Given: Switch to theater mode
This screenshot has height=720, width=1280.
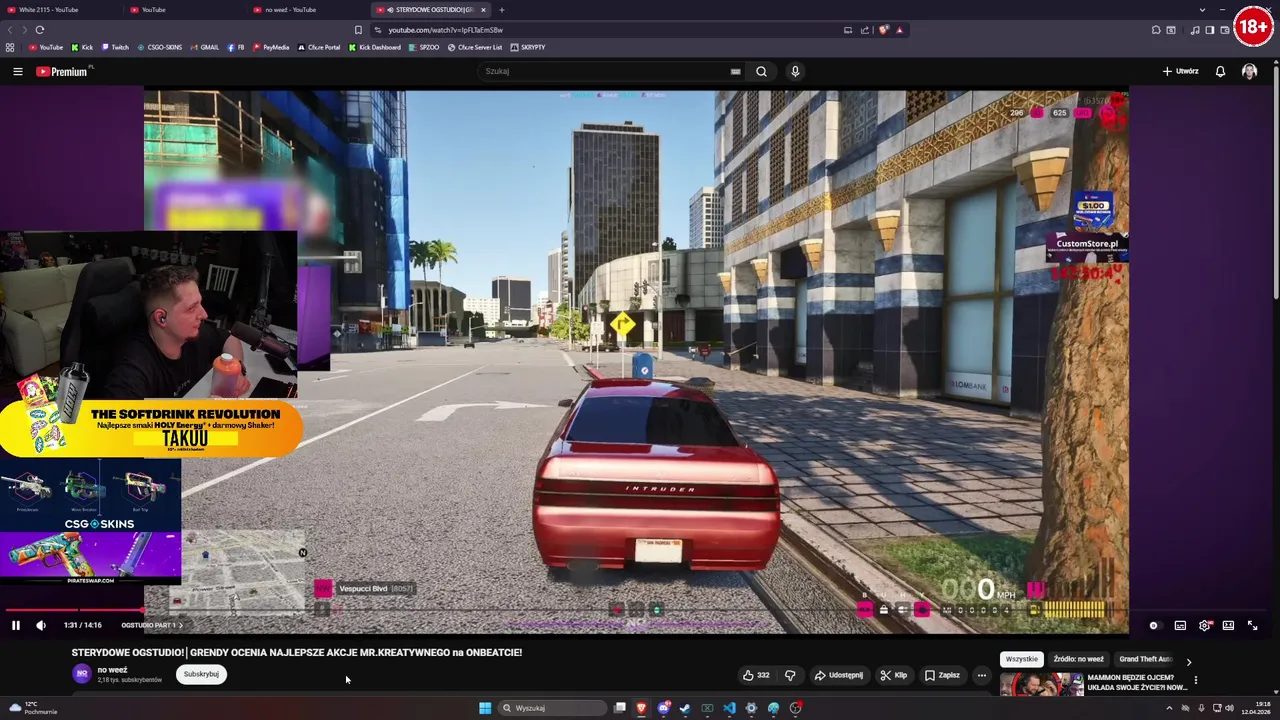Looking at the screenshot, I should click(x=1228, y=625).
